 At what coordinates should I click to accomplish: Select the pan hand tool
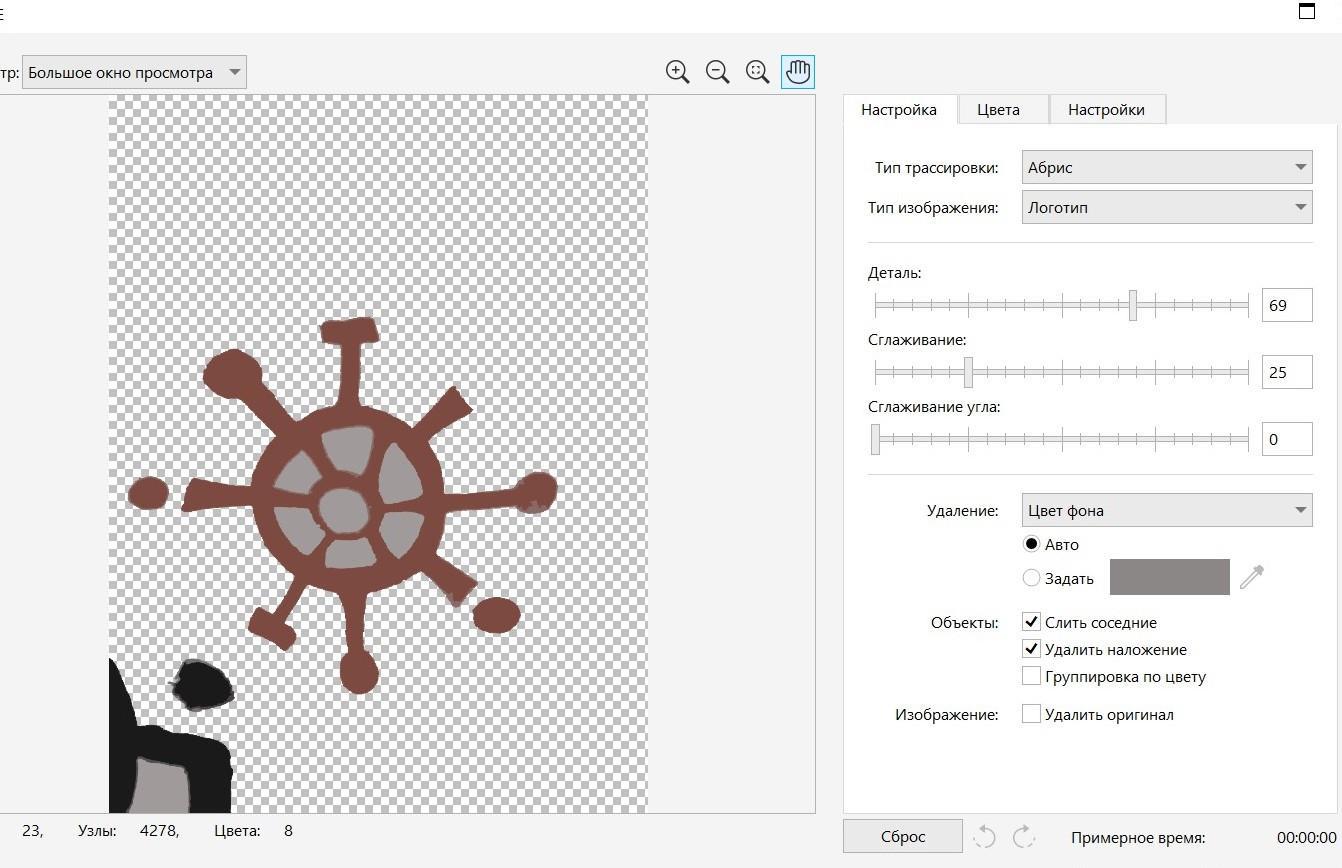pos(798,72)
